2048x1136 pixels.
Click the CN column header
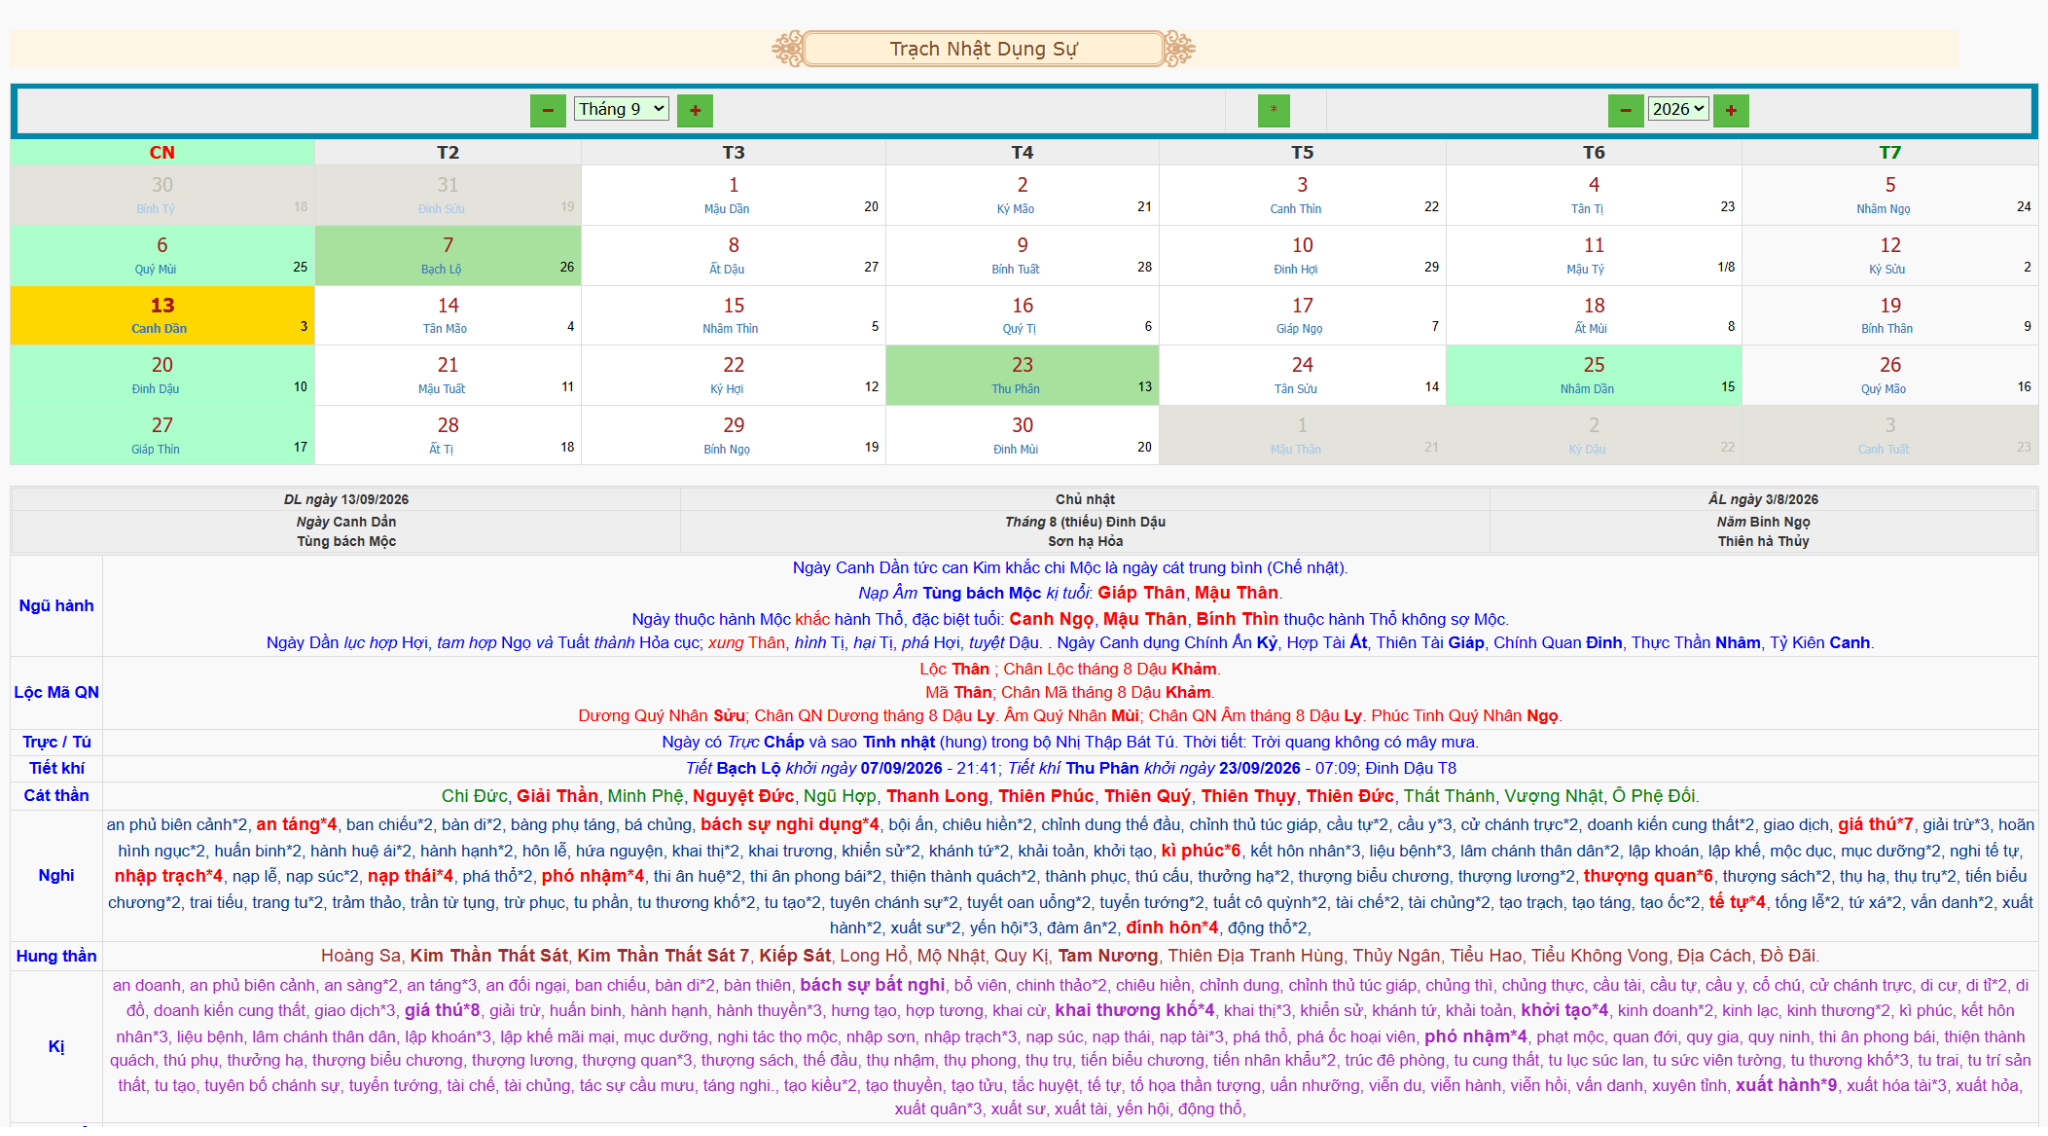162,153
